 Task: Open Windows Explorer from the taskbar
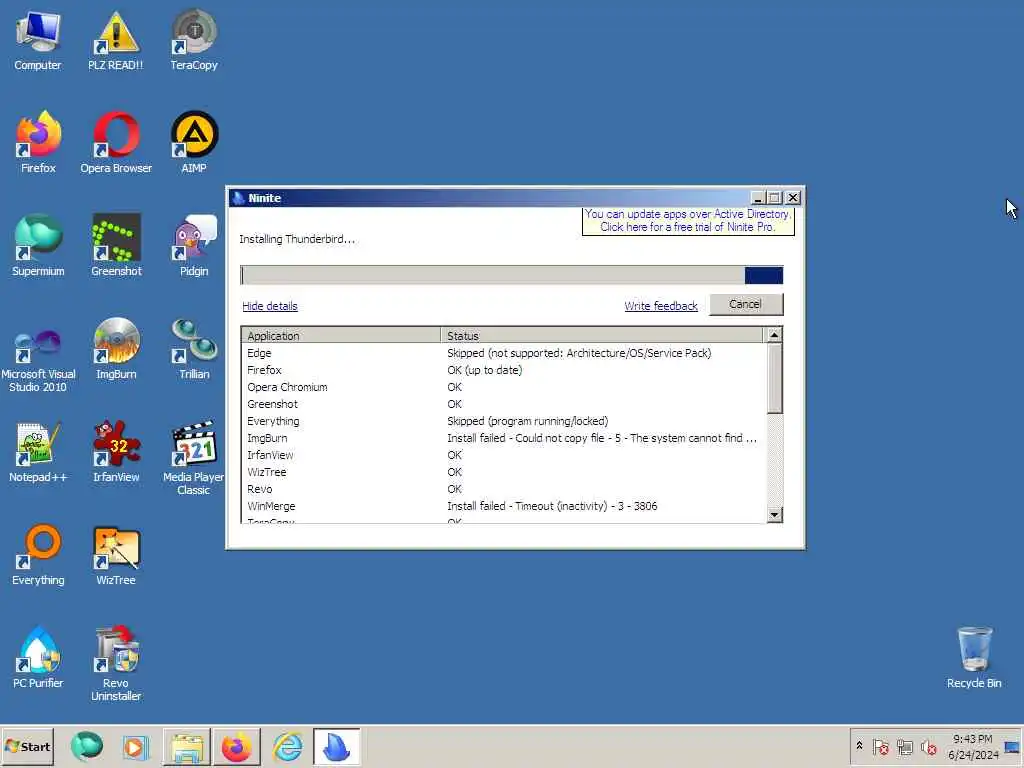point(187,746)
